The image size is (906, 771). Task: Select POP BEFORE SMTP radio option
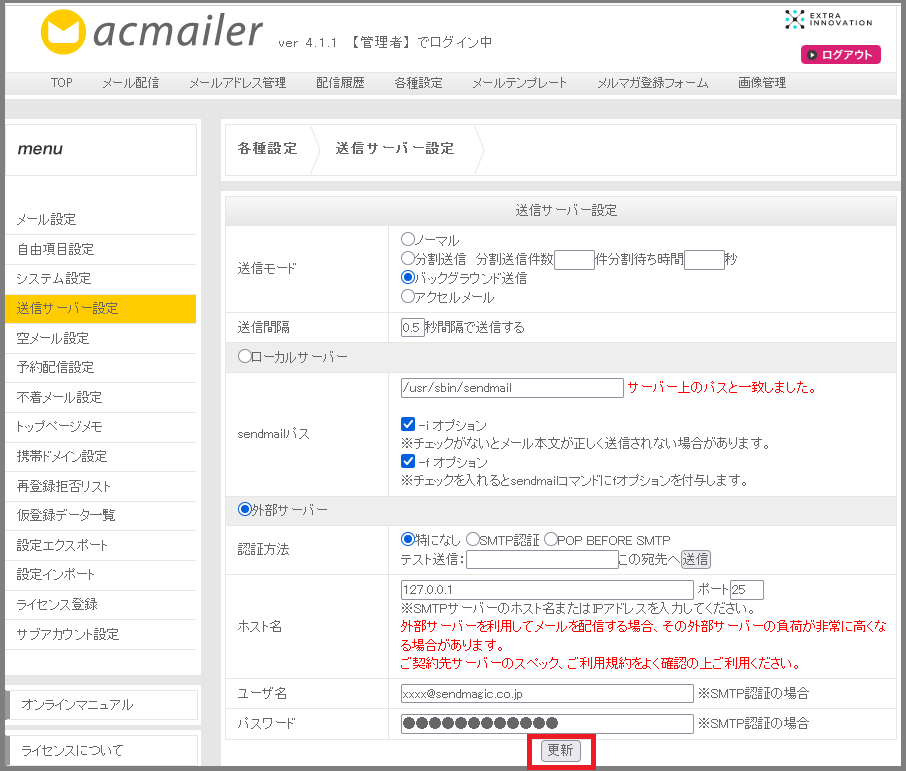[551, 540]
